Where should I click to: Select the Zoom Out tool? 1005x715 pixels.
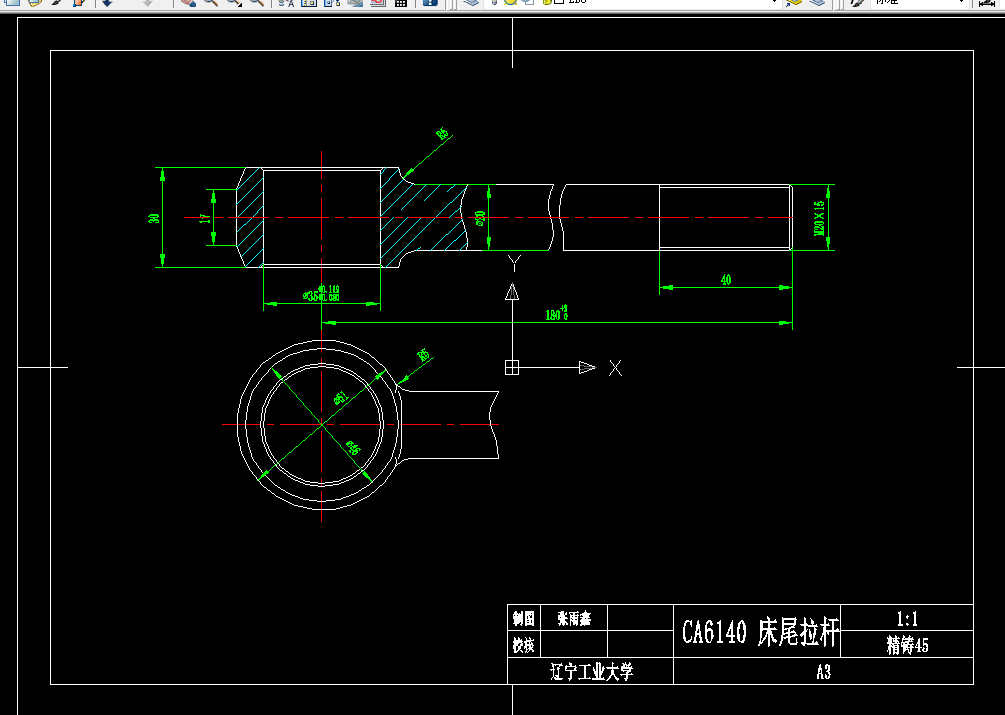pyautogui.click(x=232, y=6)
